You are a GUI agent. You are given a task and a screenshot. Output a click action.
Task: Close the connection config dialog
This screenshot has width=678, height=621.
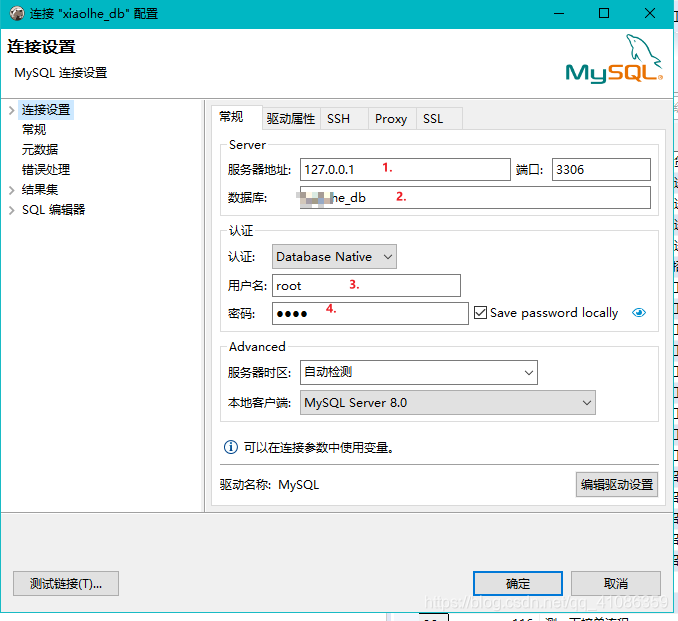[x=649, y=13]
